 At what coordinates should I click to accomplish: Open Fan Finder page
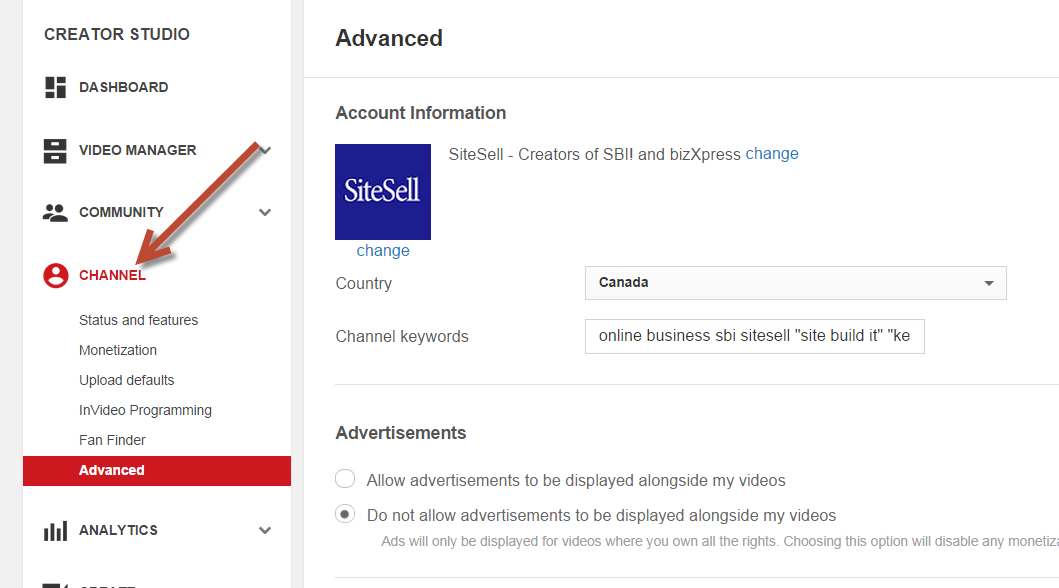pyautogui.click(x=112, y=440)
